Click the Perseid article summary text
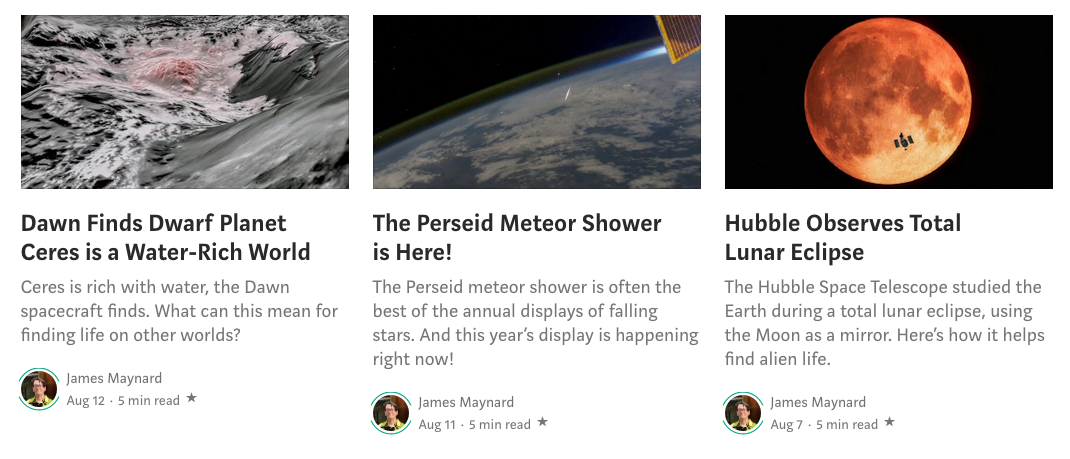The width and height of the screenshot is (1070, 459). coord(535,323)
